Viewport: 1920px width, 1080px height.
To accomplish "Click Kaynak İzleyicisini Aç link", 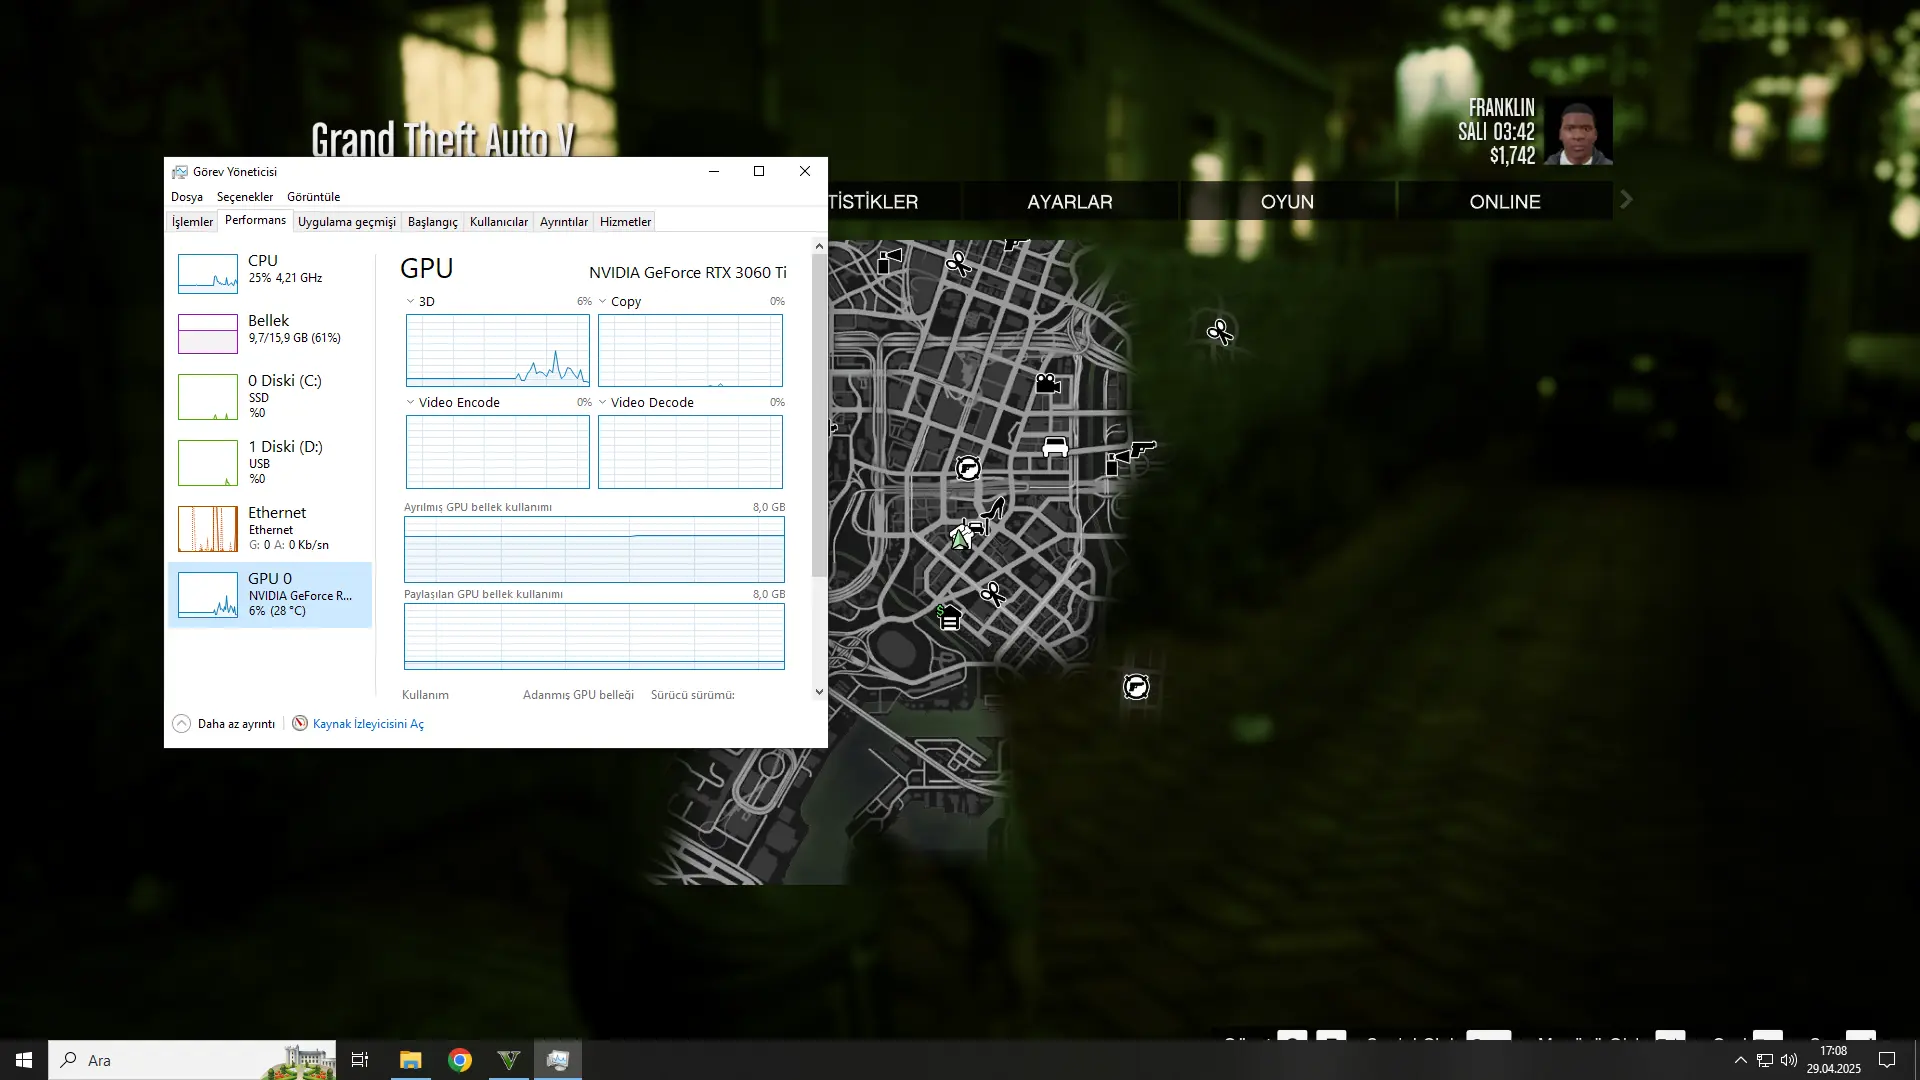I will 368,724.
